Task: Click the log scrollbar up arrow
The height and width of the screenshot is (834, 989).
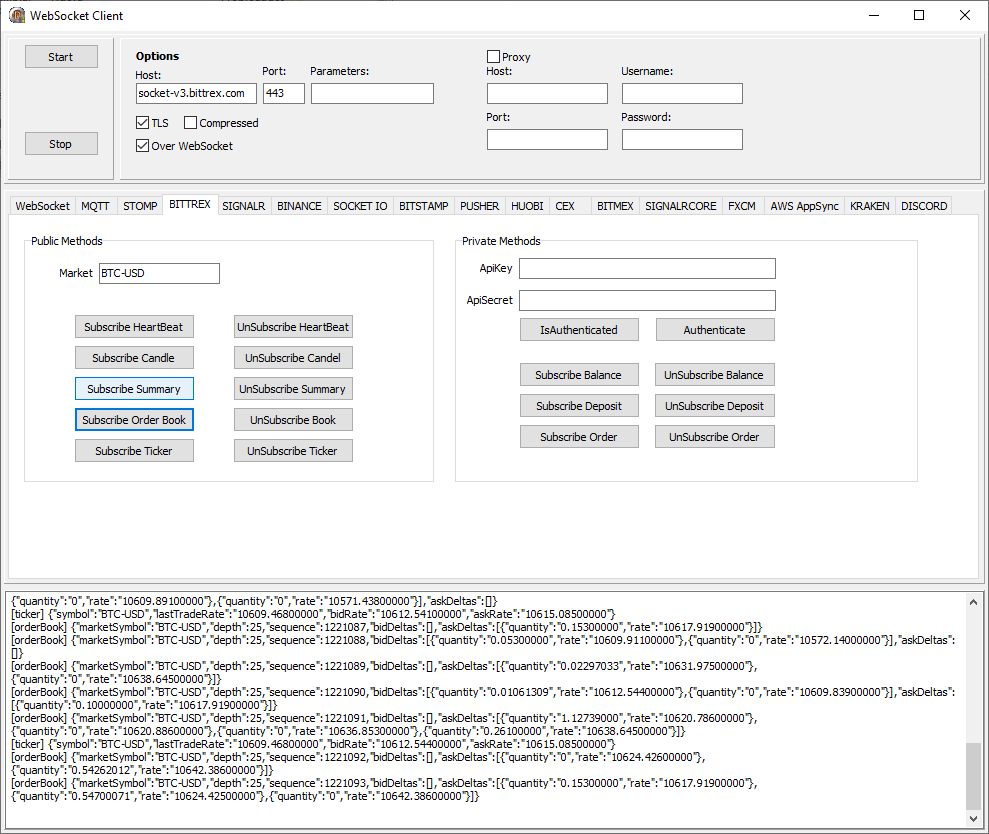Action: (x=973, y=602)
